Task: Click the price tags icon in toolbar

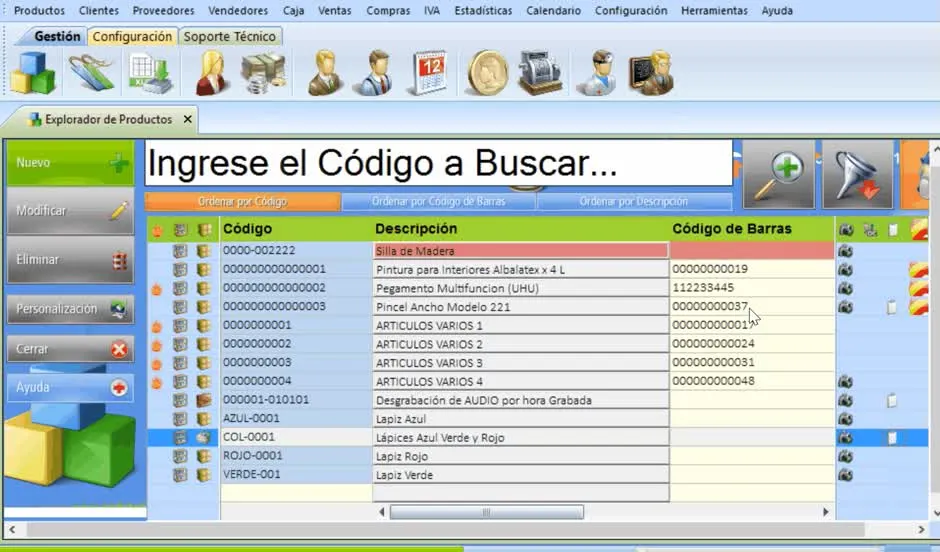Action: pyautogui.click(x=91, y=73)
